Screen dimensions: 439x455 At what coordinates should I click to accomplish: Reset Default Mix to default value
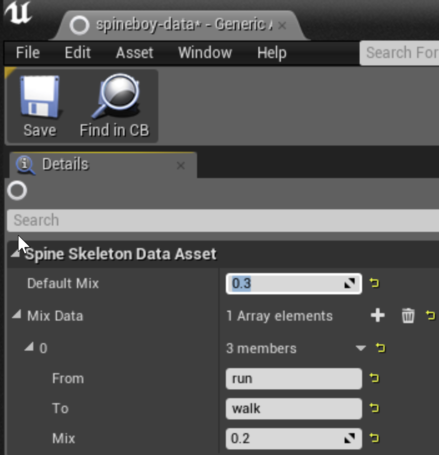point(374,283)
